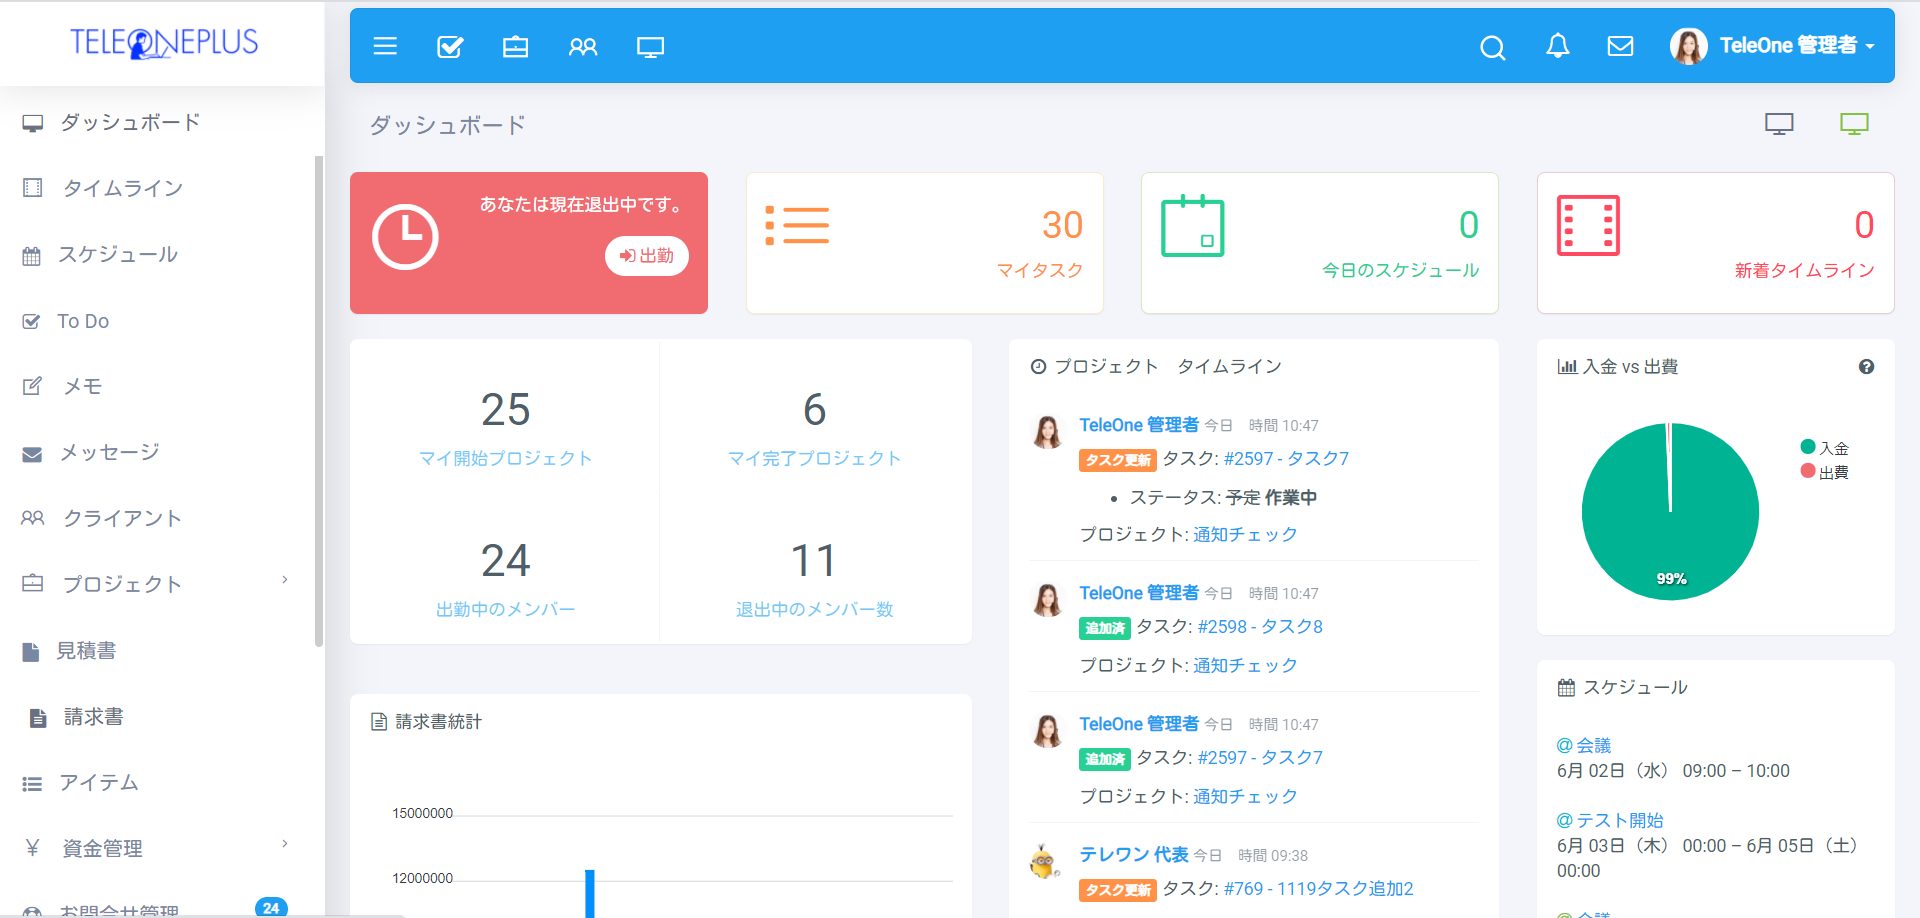
Task: Open 今日のスケジュール link
Action: coord(1400,270)
